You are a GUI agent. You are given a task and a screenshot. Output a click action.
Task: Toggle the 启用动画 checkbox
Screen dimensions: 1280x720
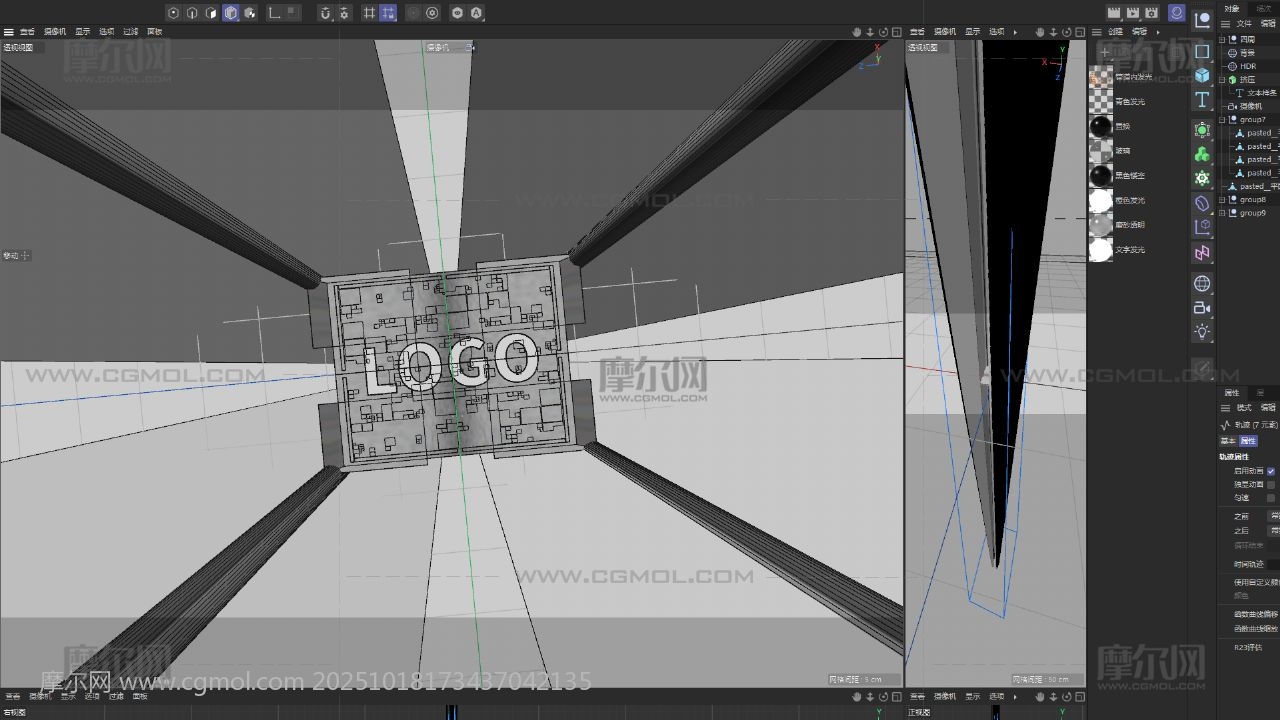[x=1271, y=471]
